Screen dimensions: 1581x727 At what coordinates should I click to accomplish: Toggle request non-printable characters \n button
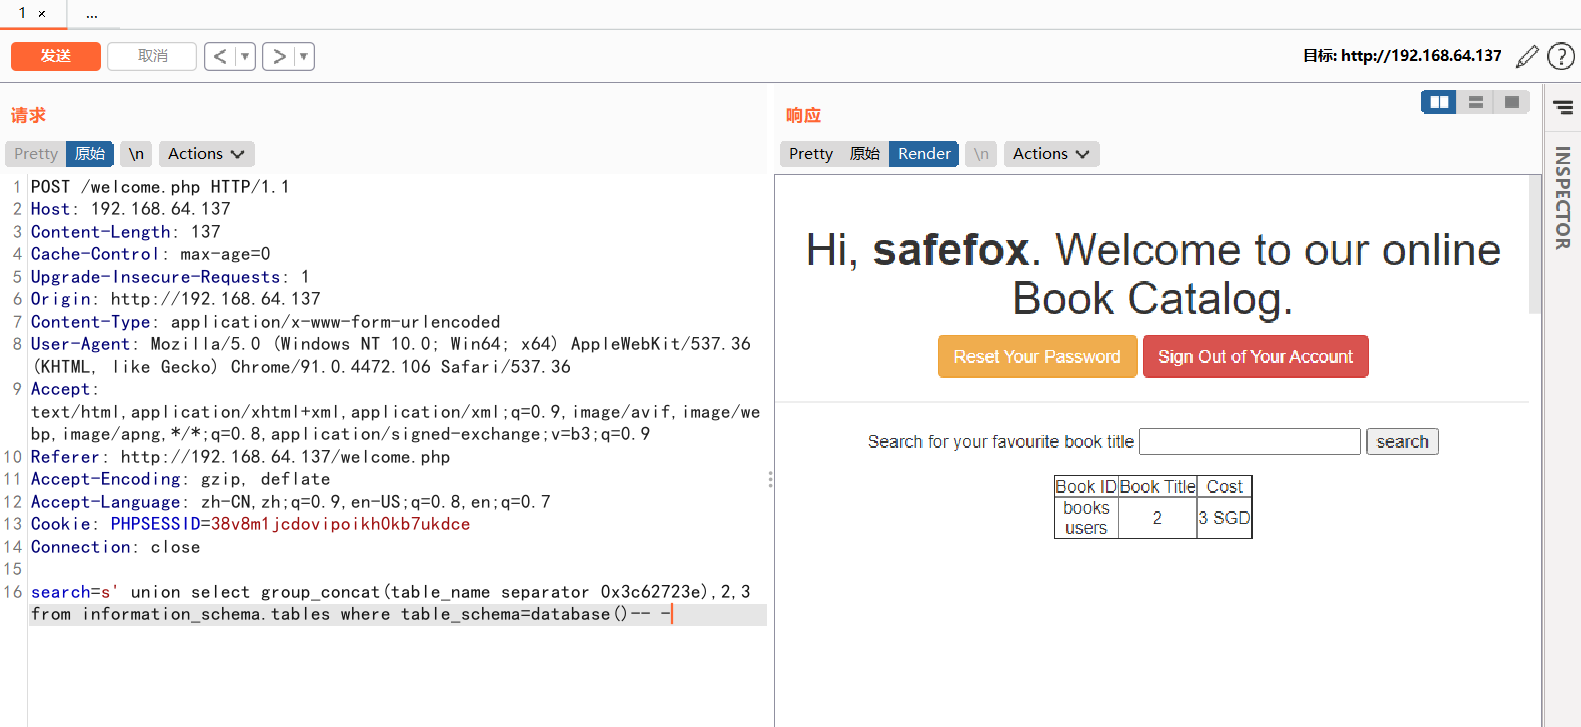click(136, 154)
